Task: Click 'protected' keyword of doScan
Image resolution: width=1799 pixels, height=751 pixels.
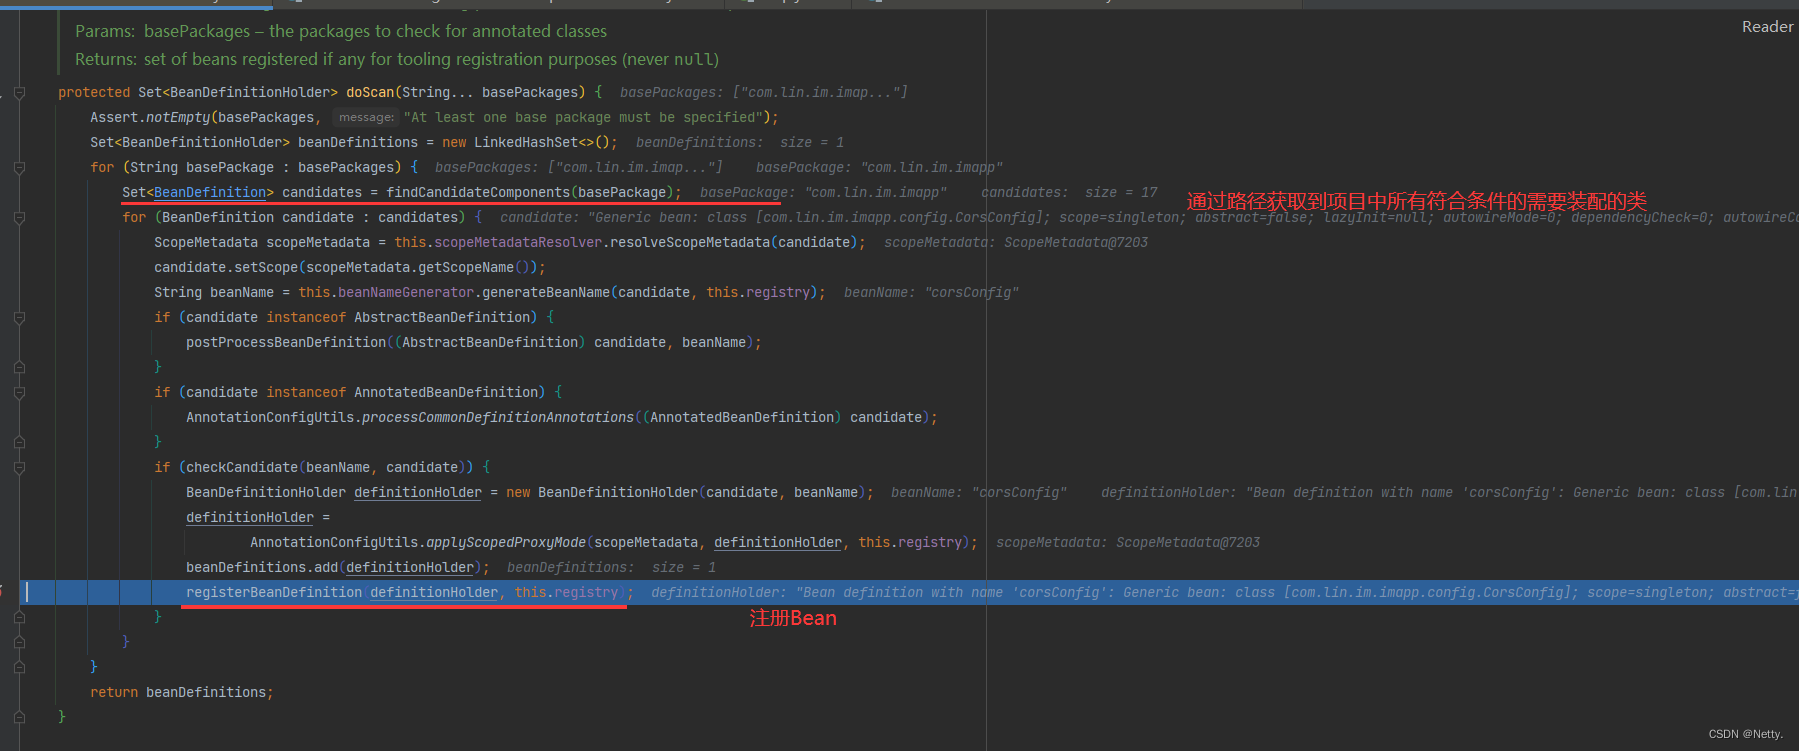Action: 94,92
